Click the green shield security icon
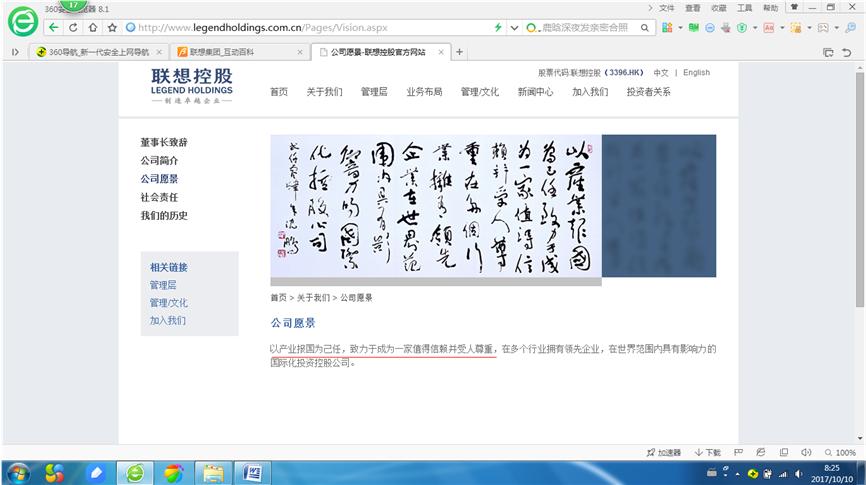 (x=742, y=28)
